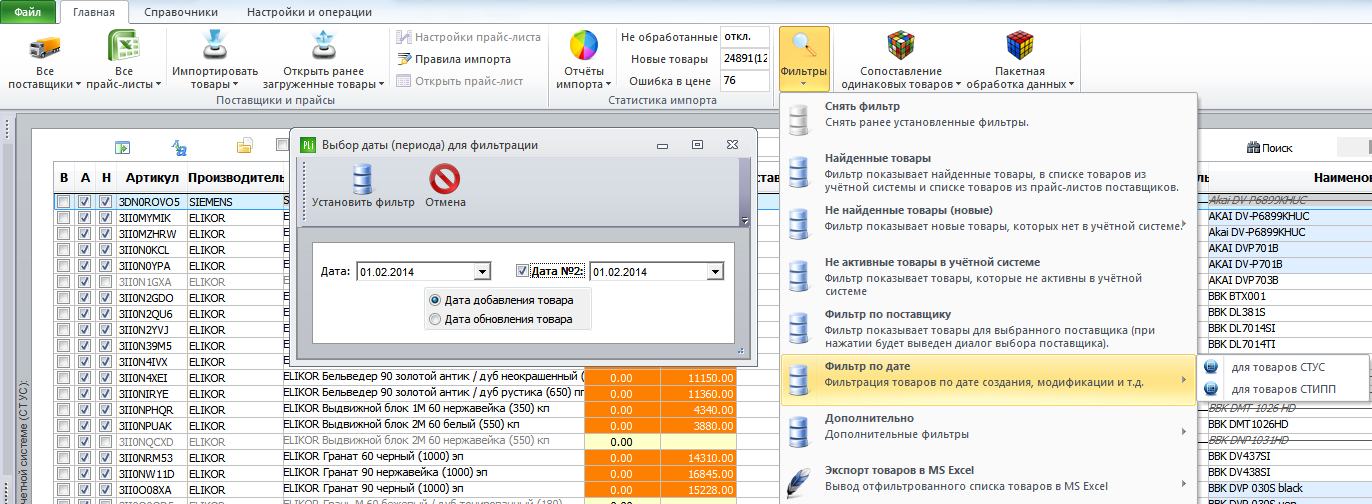The width and height of the screenshot is (1372, 504).
Task: Select Дата добавления товара radio option
Action: coord(434,300)
